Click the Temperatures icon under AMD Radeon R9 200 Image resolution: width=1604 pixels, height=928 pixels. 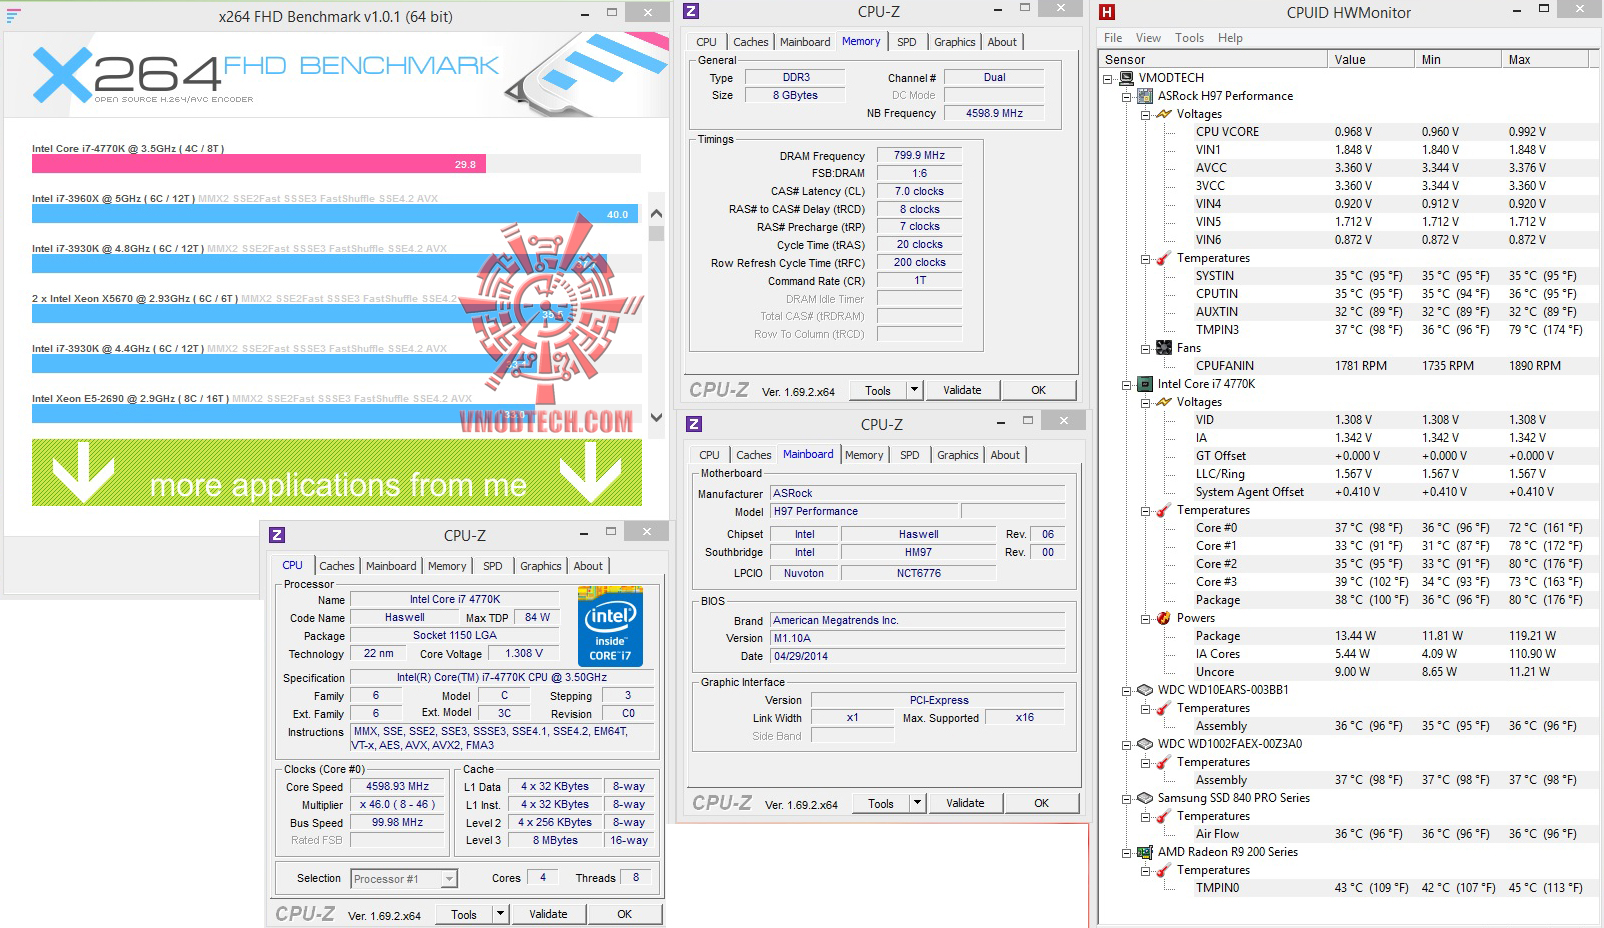tap(1164, 870)
